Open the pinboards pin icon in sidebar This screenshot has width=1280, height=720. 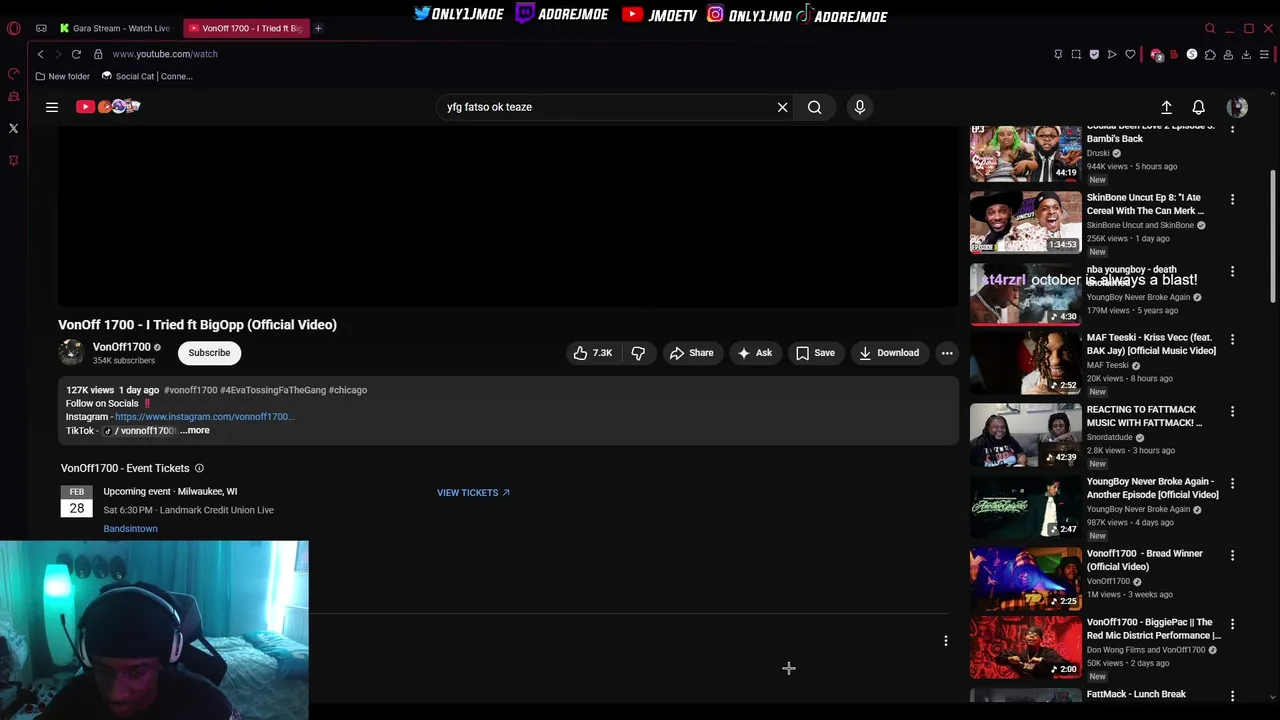(x=13, y=160)
